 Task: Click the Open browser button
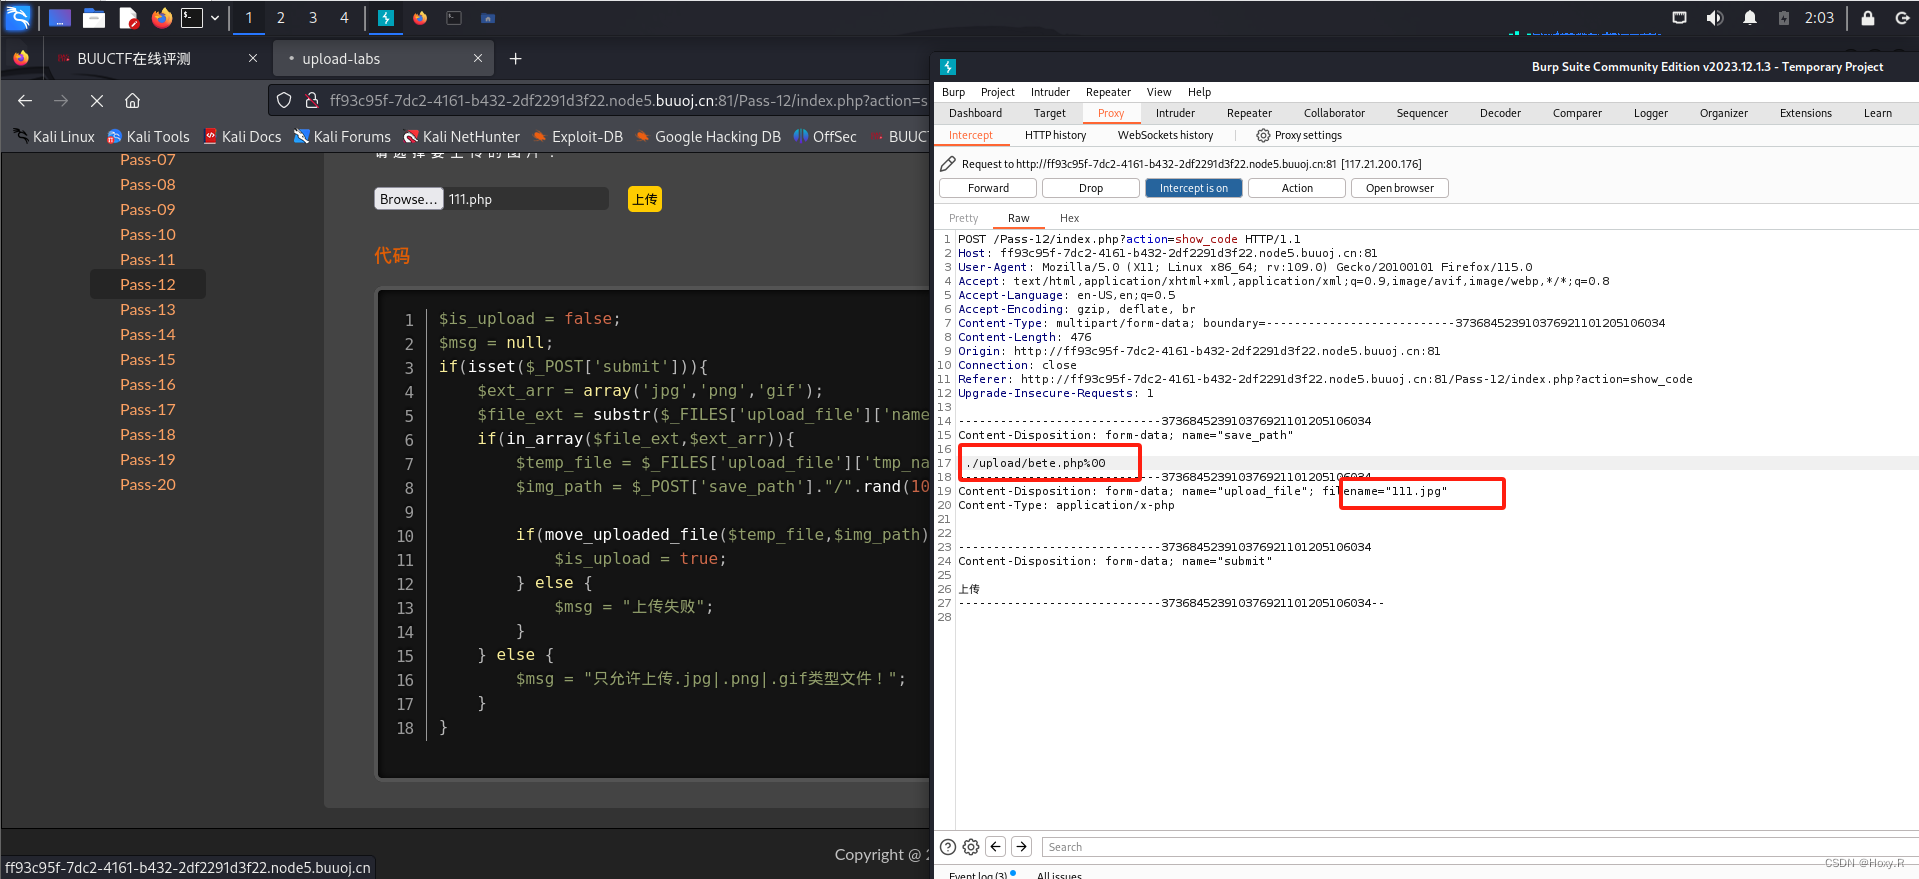click(1399, 188)
